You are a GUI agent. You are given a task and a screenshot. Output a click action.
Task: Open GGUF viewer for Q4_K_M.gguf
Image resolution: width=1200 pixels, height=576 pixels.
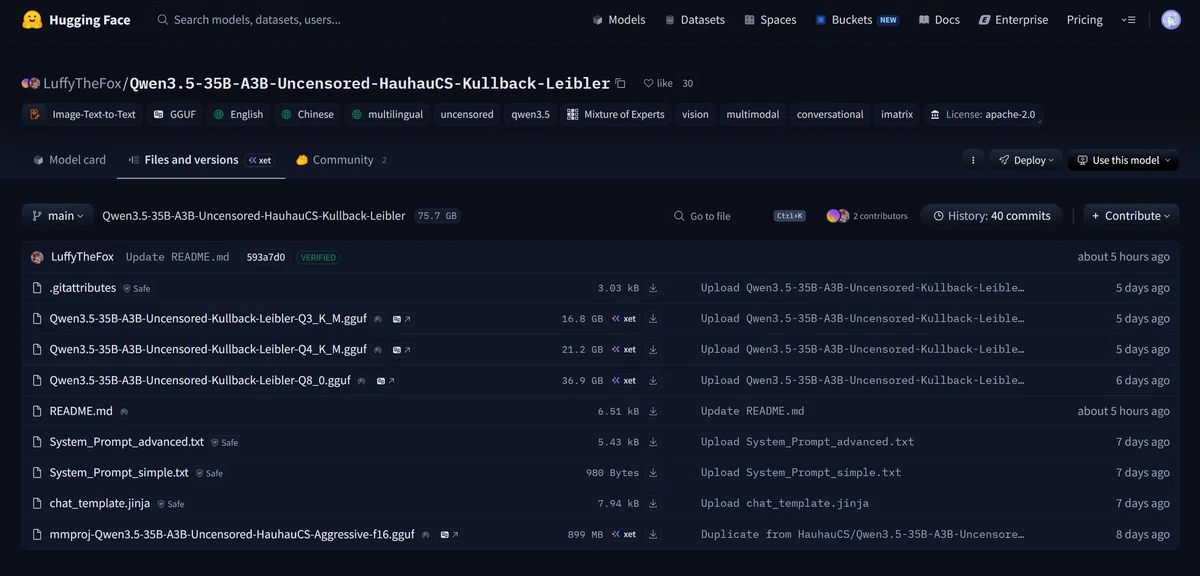402,349
